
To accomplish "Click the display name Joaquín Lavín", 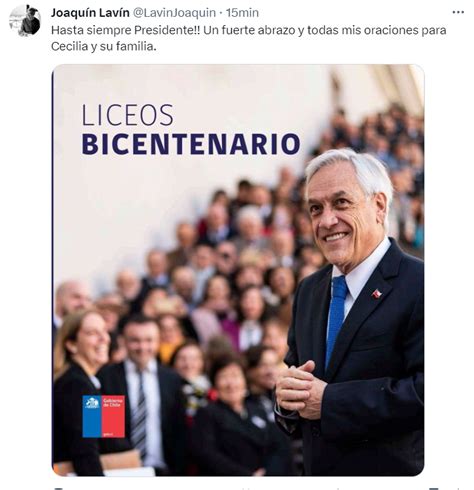I will tap(90, 13).
